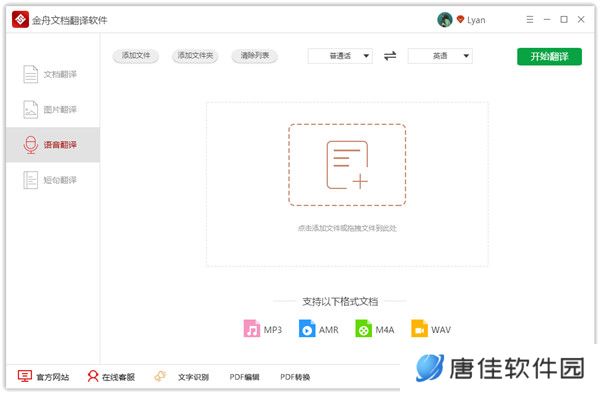Click the orange WAV format icon
Viewport: 600px width, 394px height.
click(419, 329)
